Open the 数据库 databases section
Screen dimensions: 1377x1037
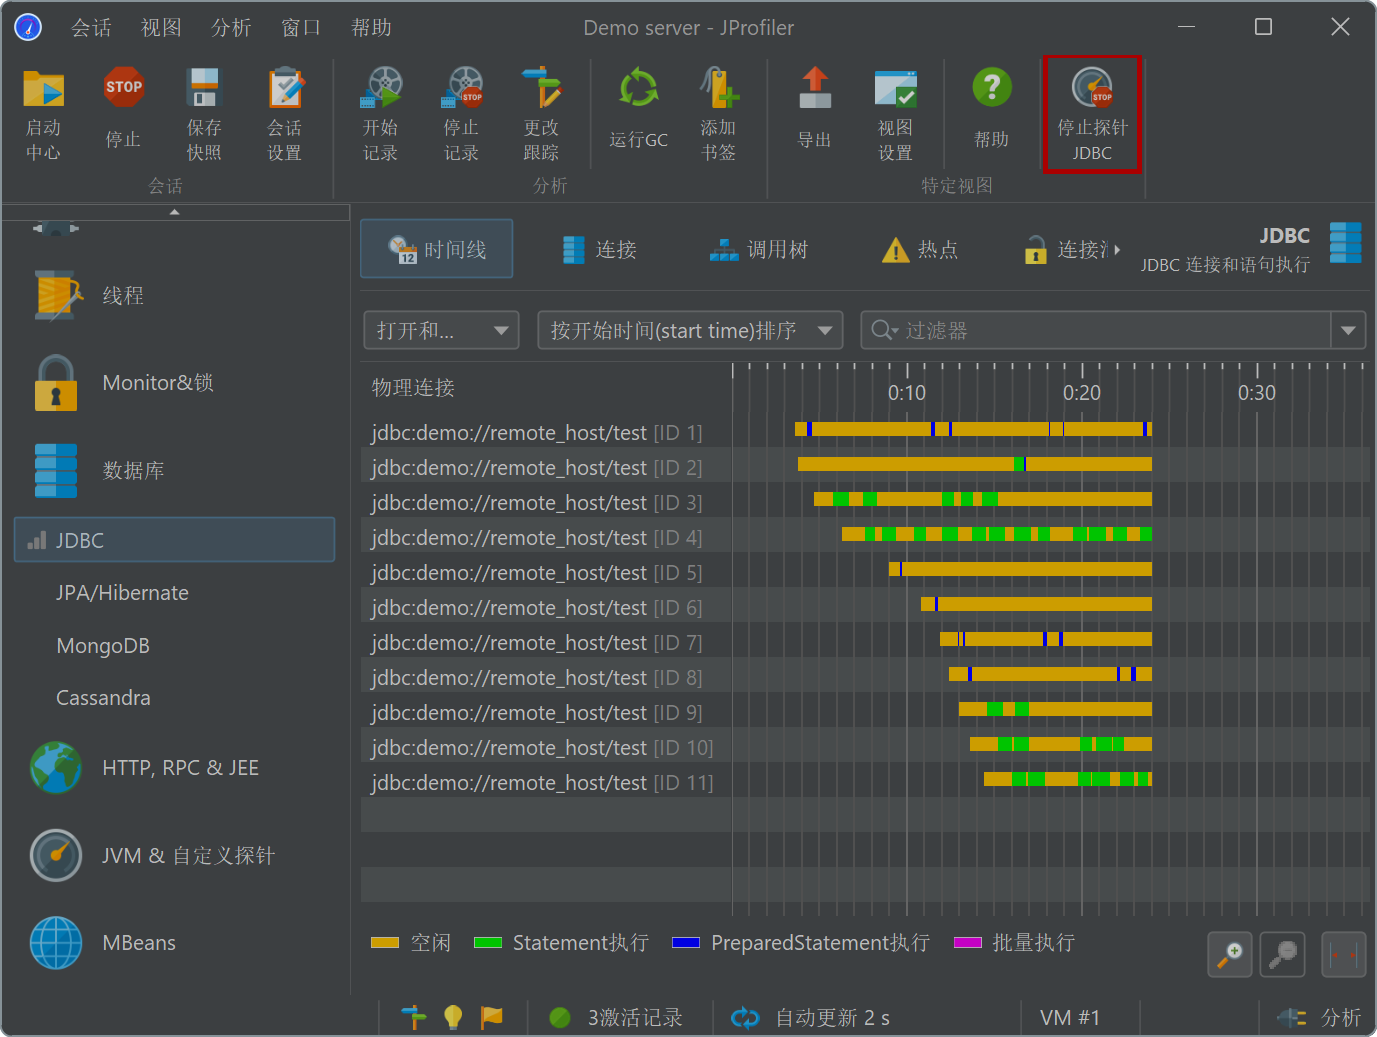pyautogui.click(x=97, y=470)
